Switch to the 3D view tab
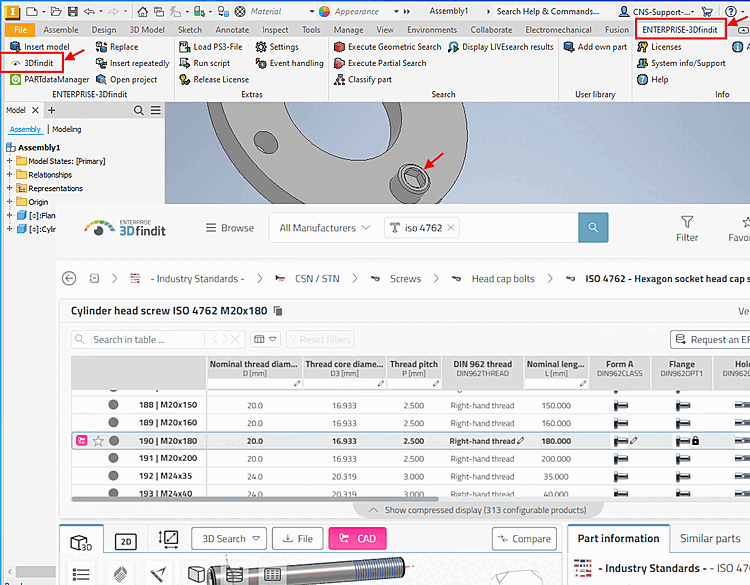The image size is (750, 585). pyautogui.click(x=81, y=542)
